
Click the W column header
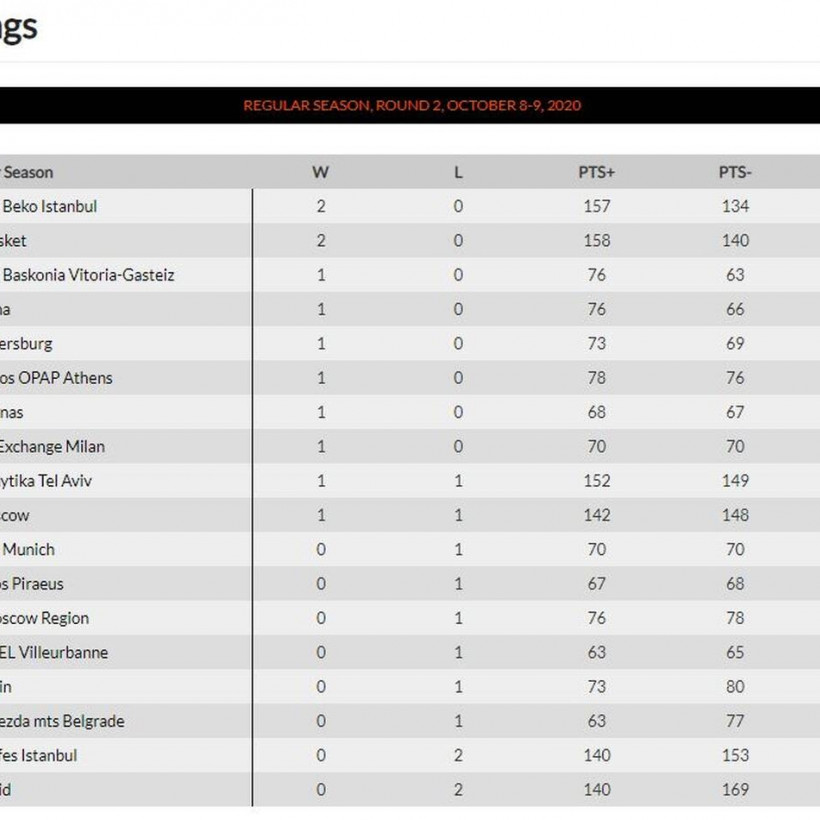pyautogui.click(x=320, y=172)
